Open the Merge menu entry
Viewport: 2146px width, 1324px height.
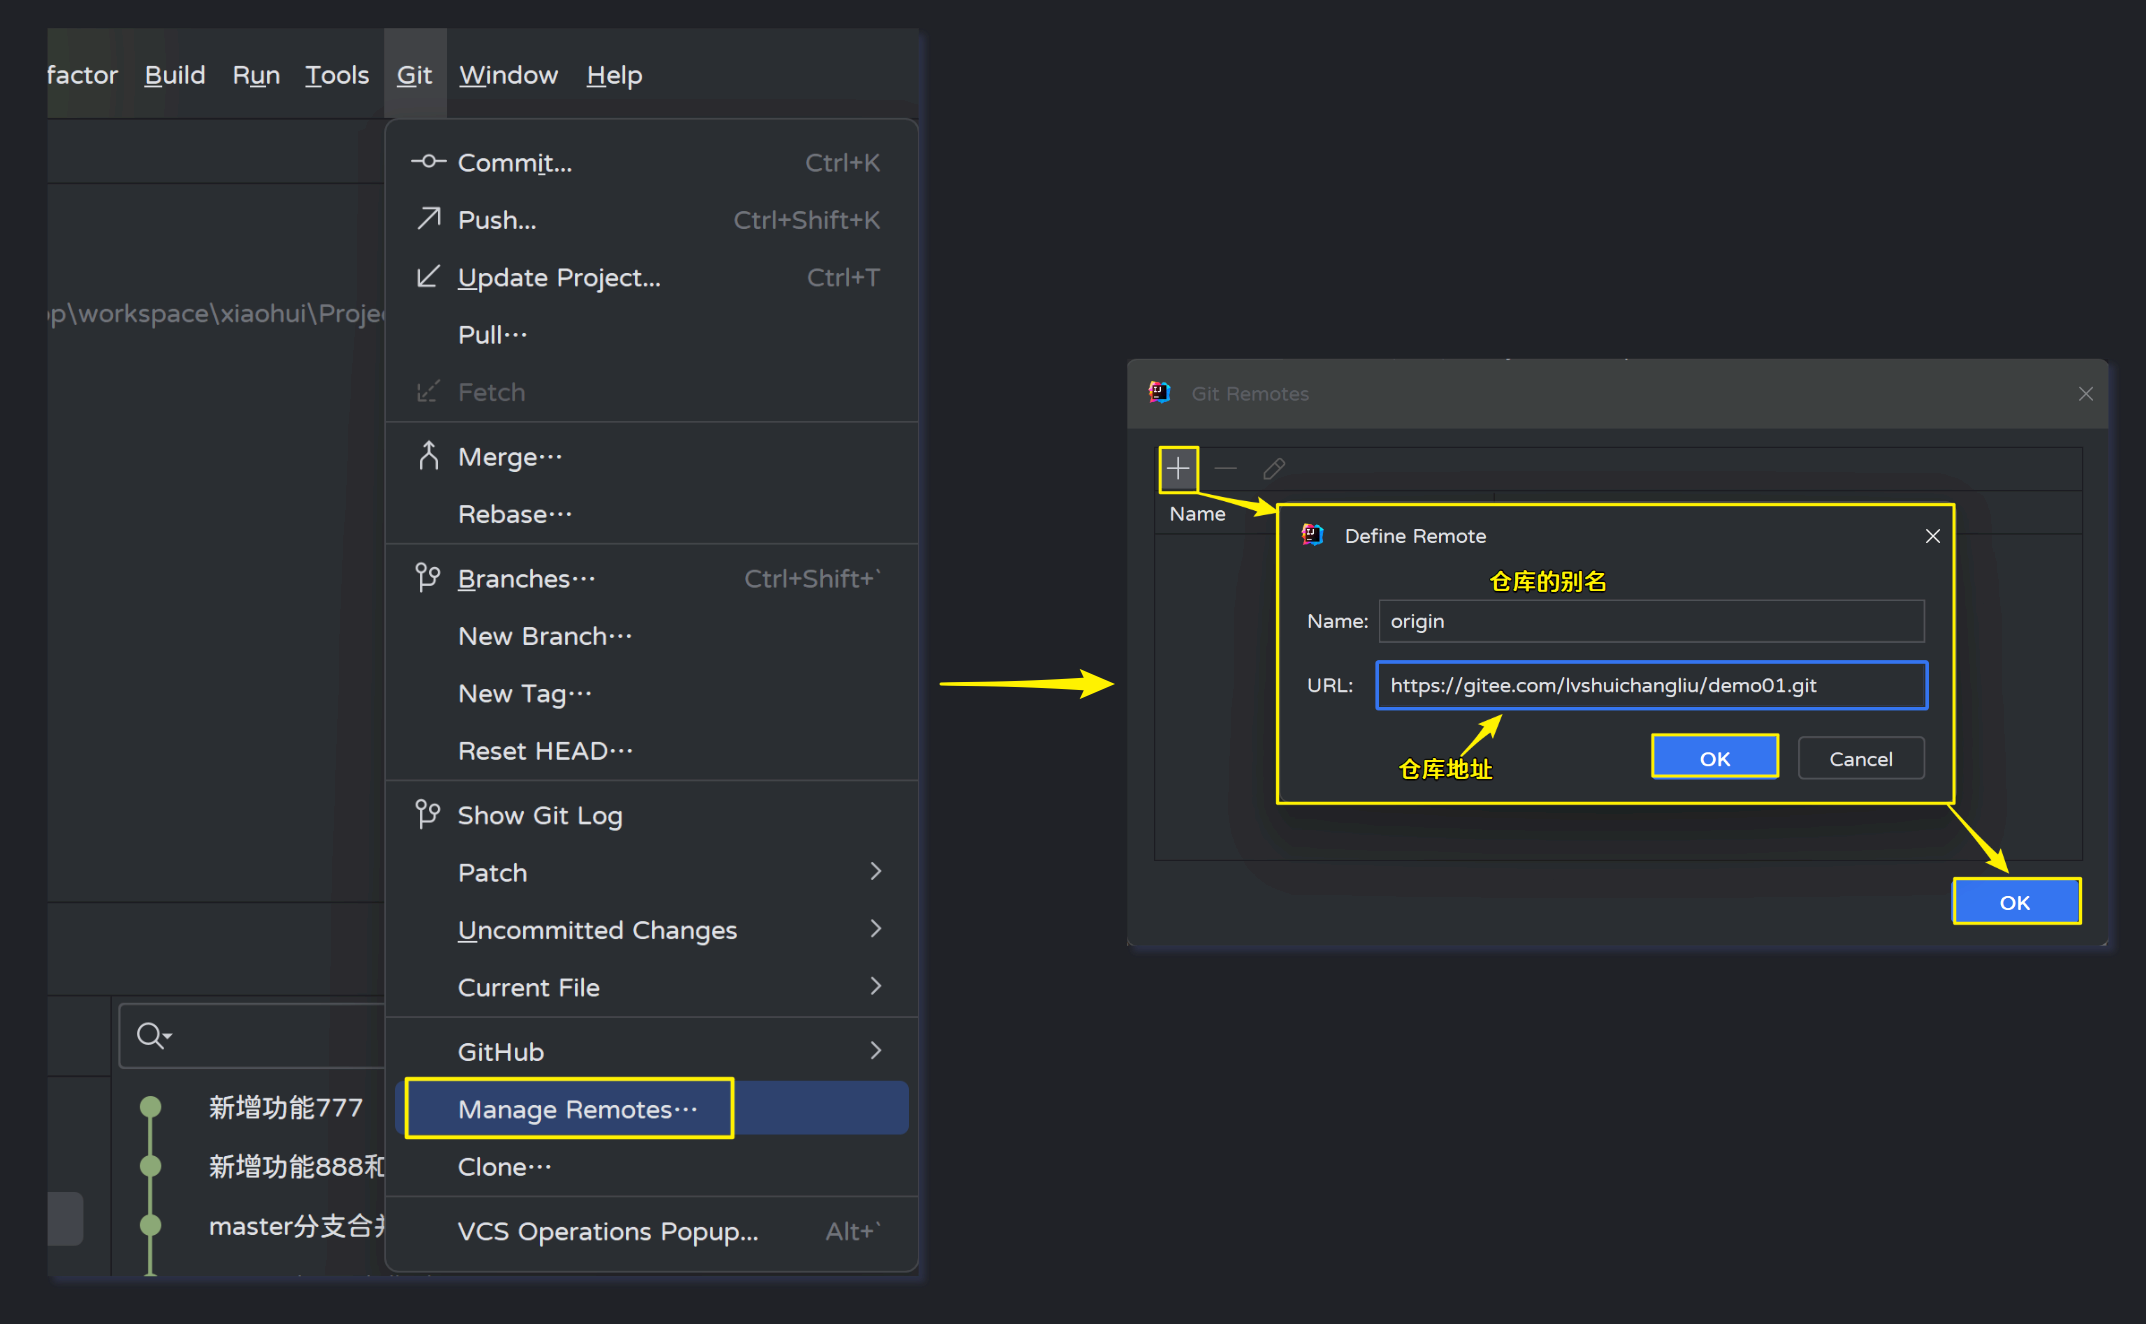pos(509,457)
